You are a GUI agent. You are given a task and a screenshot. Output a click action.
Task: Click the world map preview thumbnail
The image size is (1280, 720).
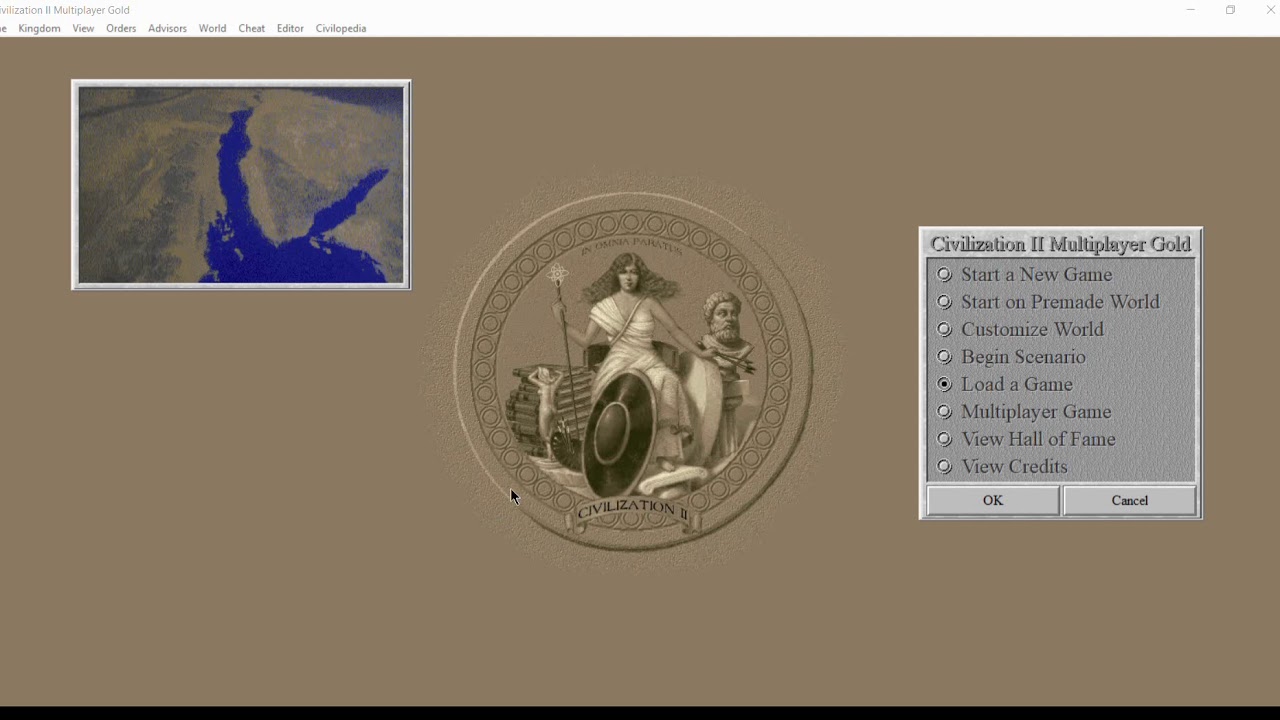[241, 185]
